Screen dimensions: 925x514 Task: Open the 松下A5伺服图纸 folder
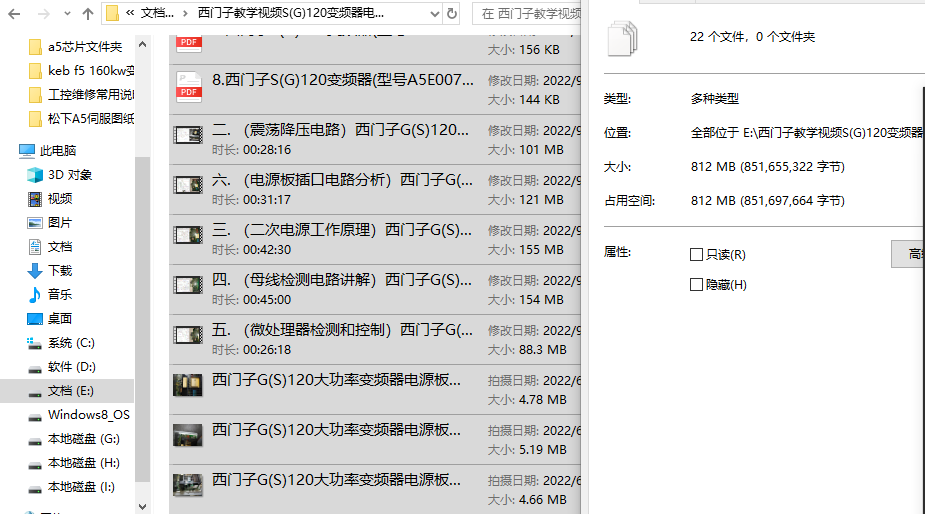pyautogui.click(x=81, y=119)
